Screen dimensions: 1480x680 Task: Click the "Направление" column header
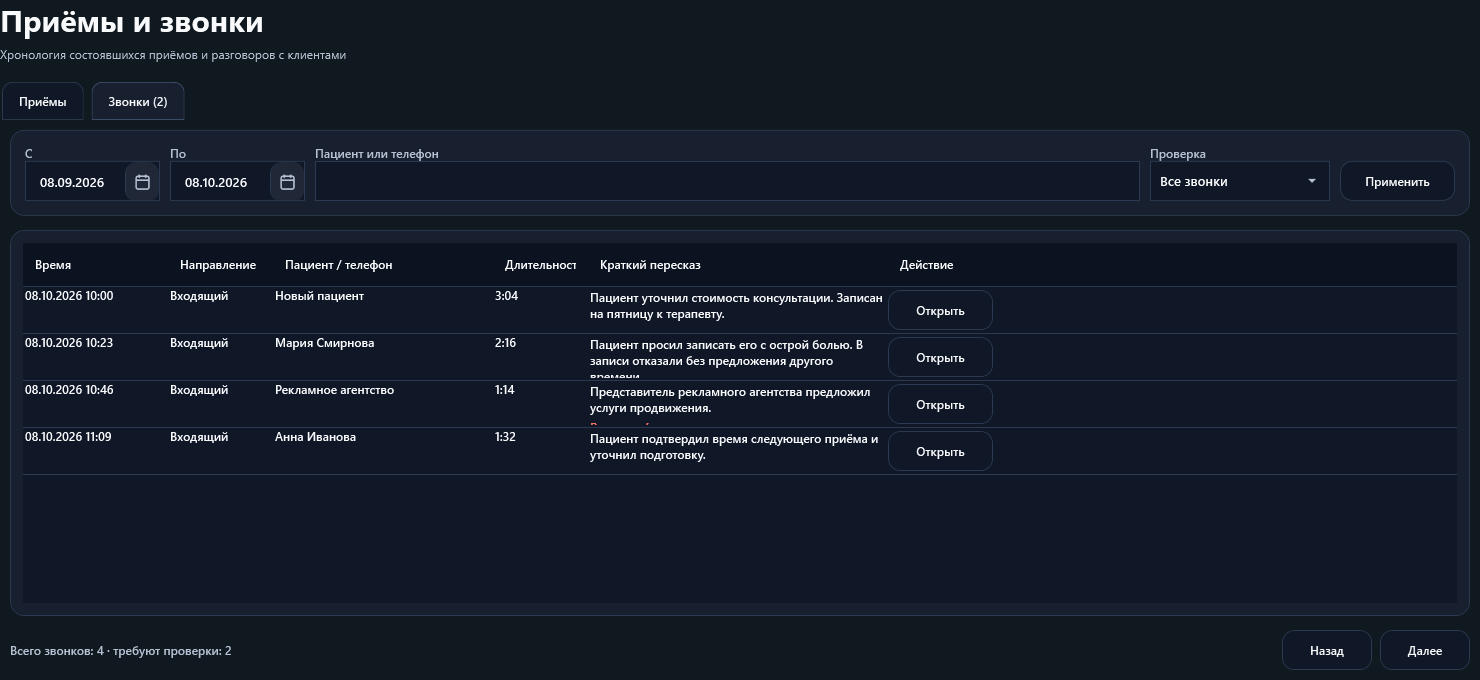(218, 265)
